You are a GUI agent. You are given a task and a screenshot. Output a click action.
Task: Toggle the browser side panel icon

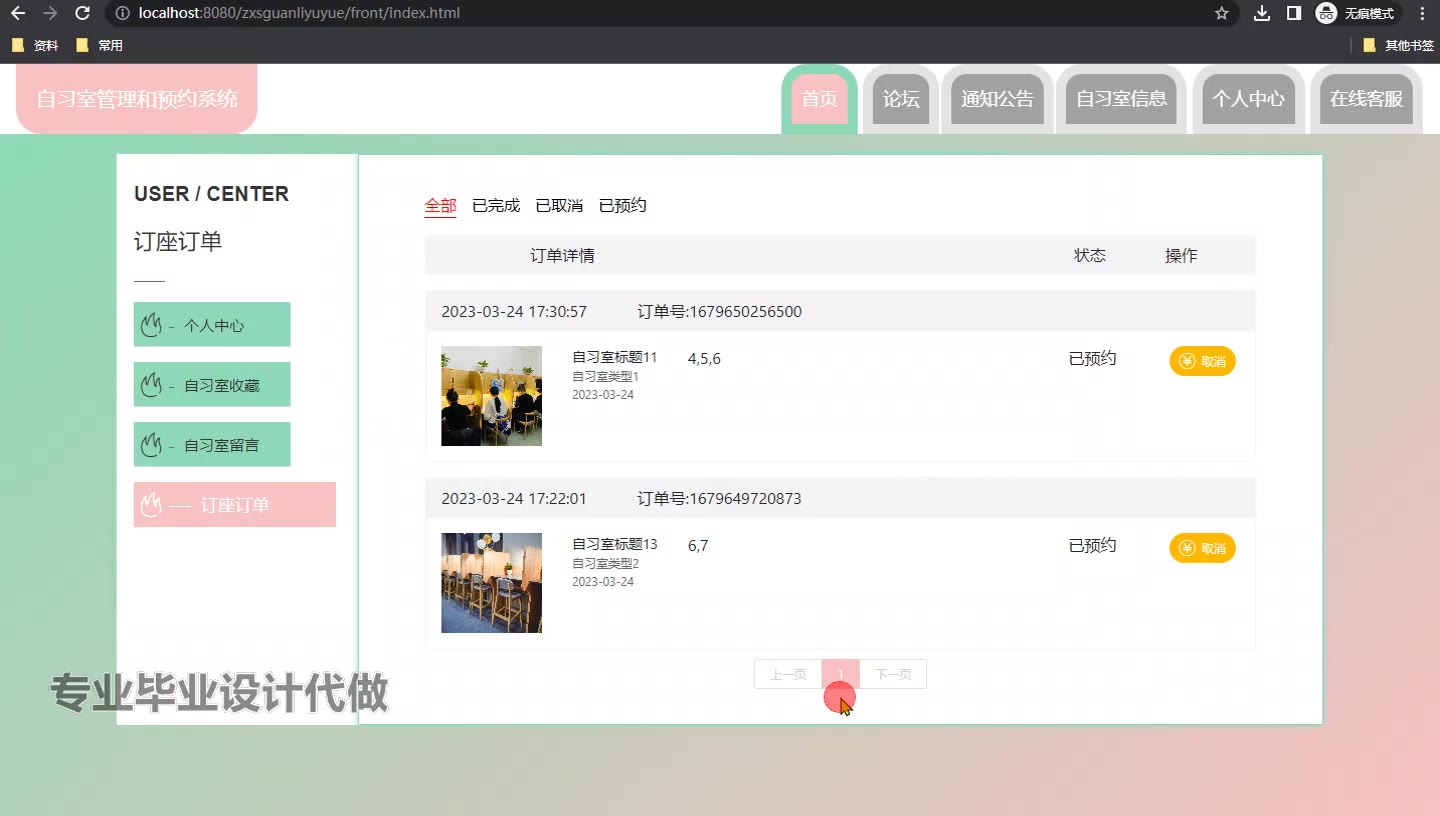[x=1293, y=13]
